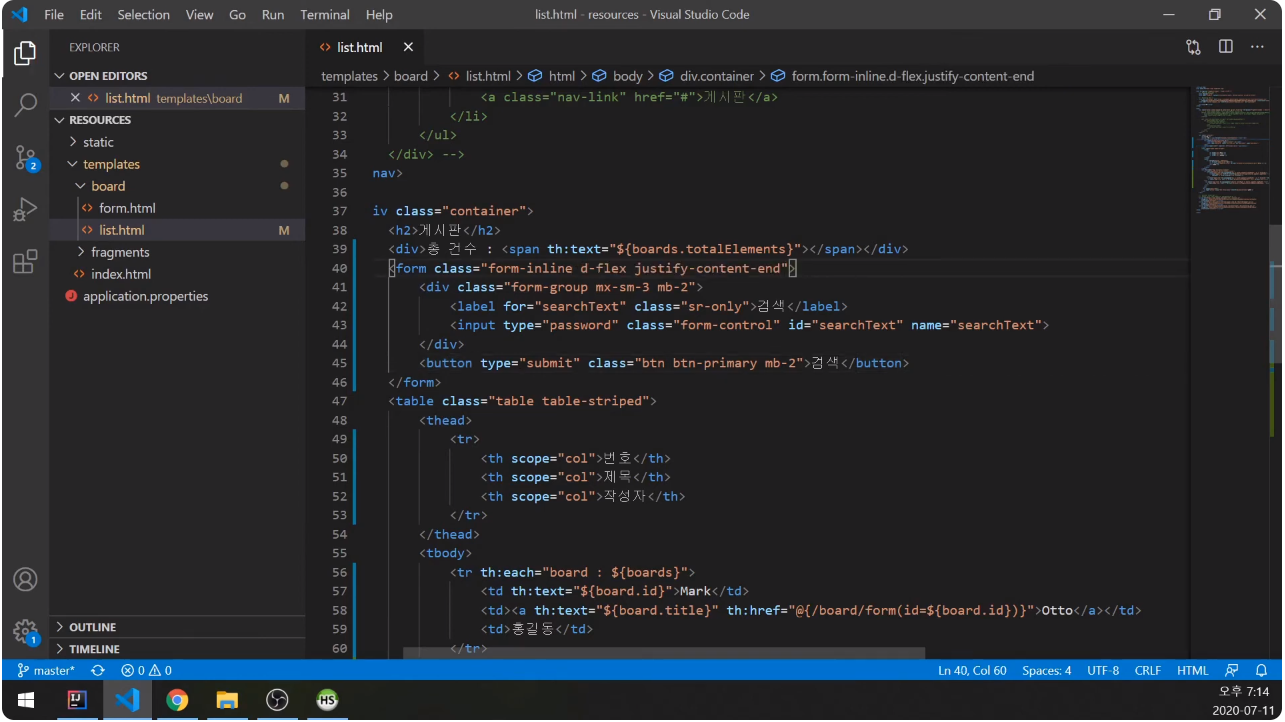This screenshot has height=722, width=1285.
Task: Change line endings via CRLF item
Action: click(1148, 670)
